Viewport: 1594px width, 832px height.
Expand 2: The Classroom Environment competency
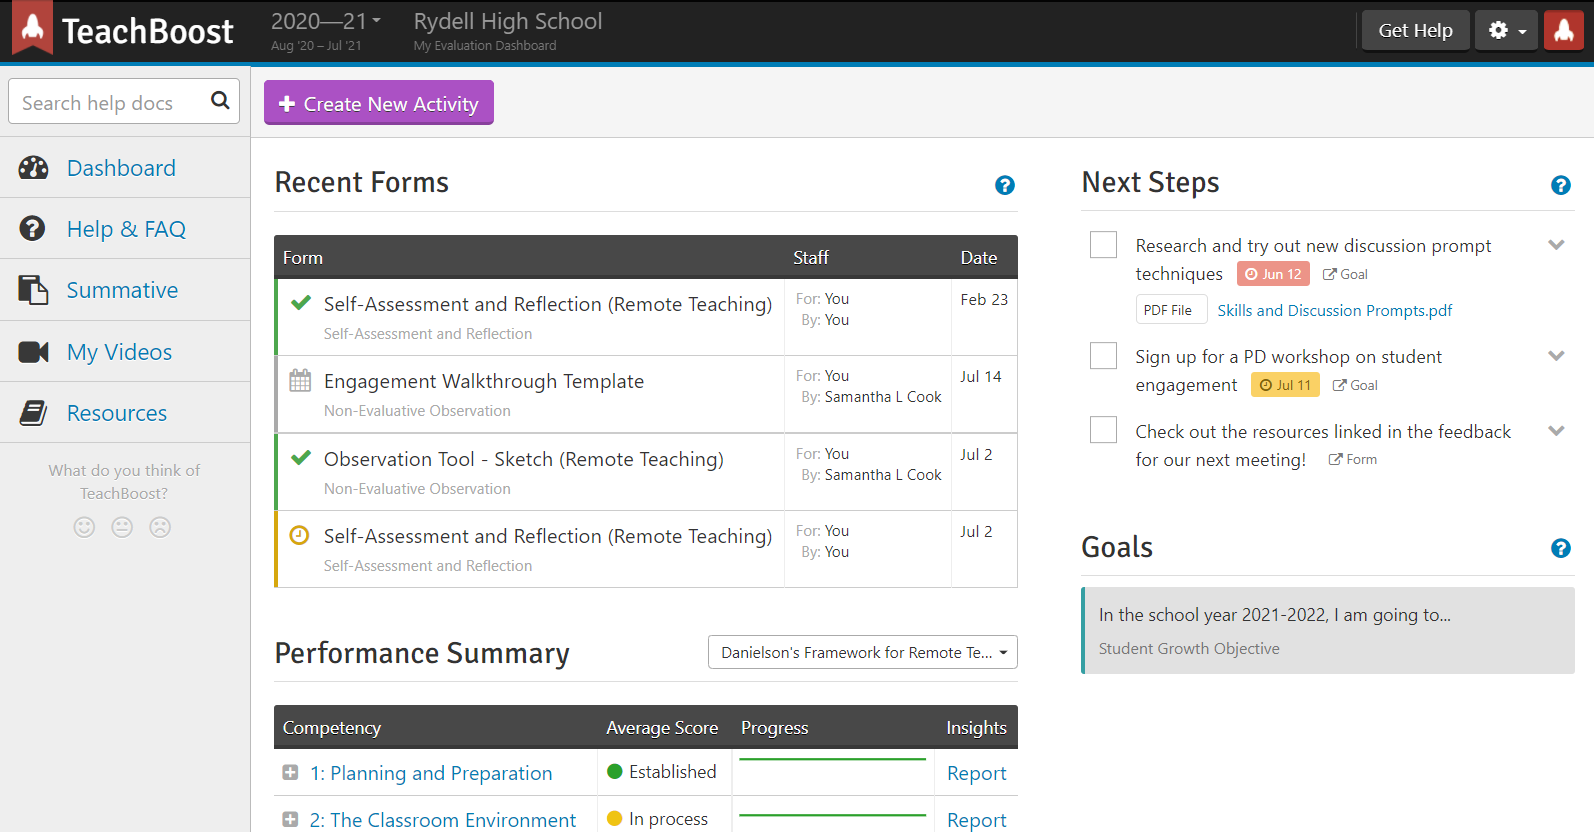[290, 819]
